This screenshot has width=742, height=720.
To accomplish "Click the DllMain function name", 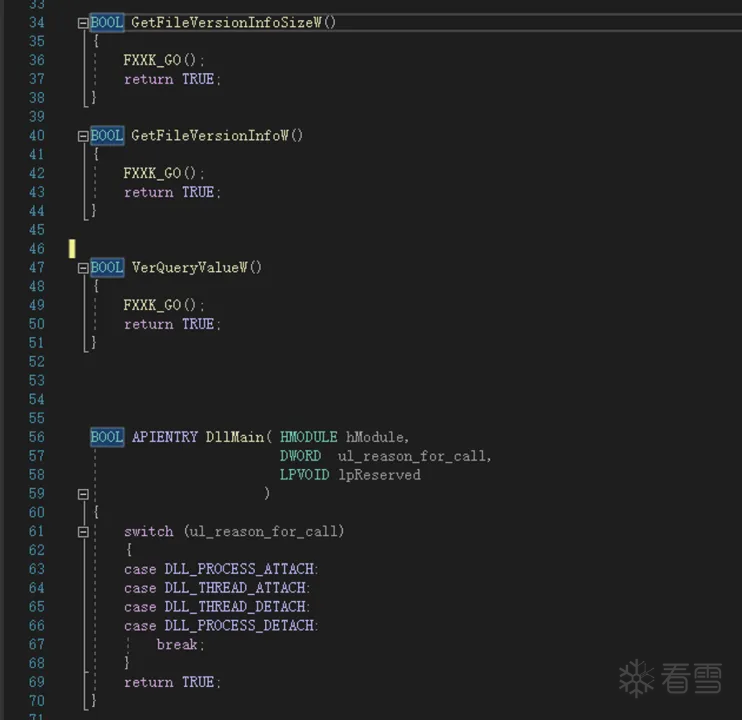I will [235, 437].
